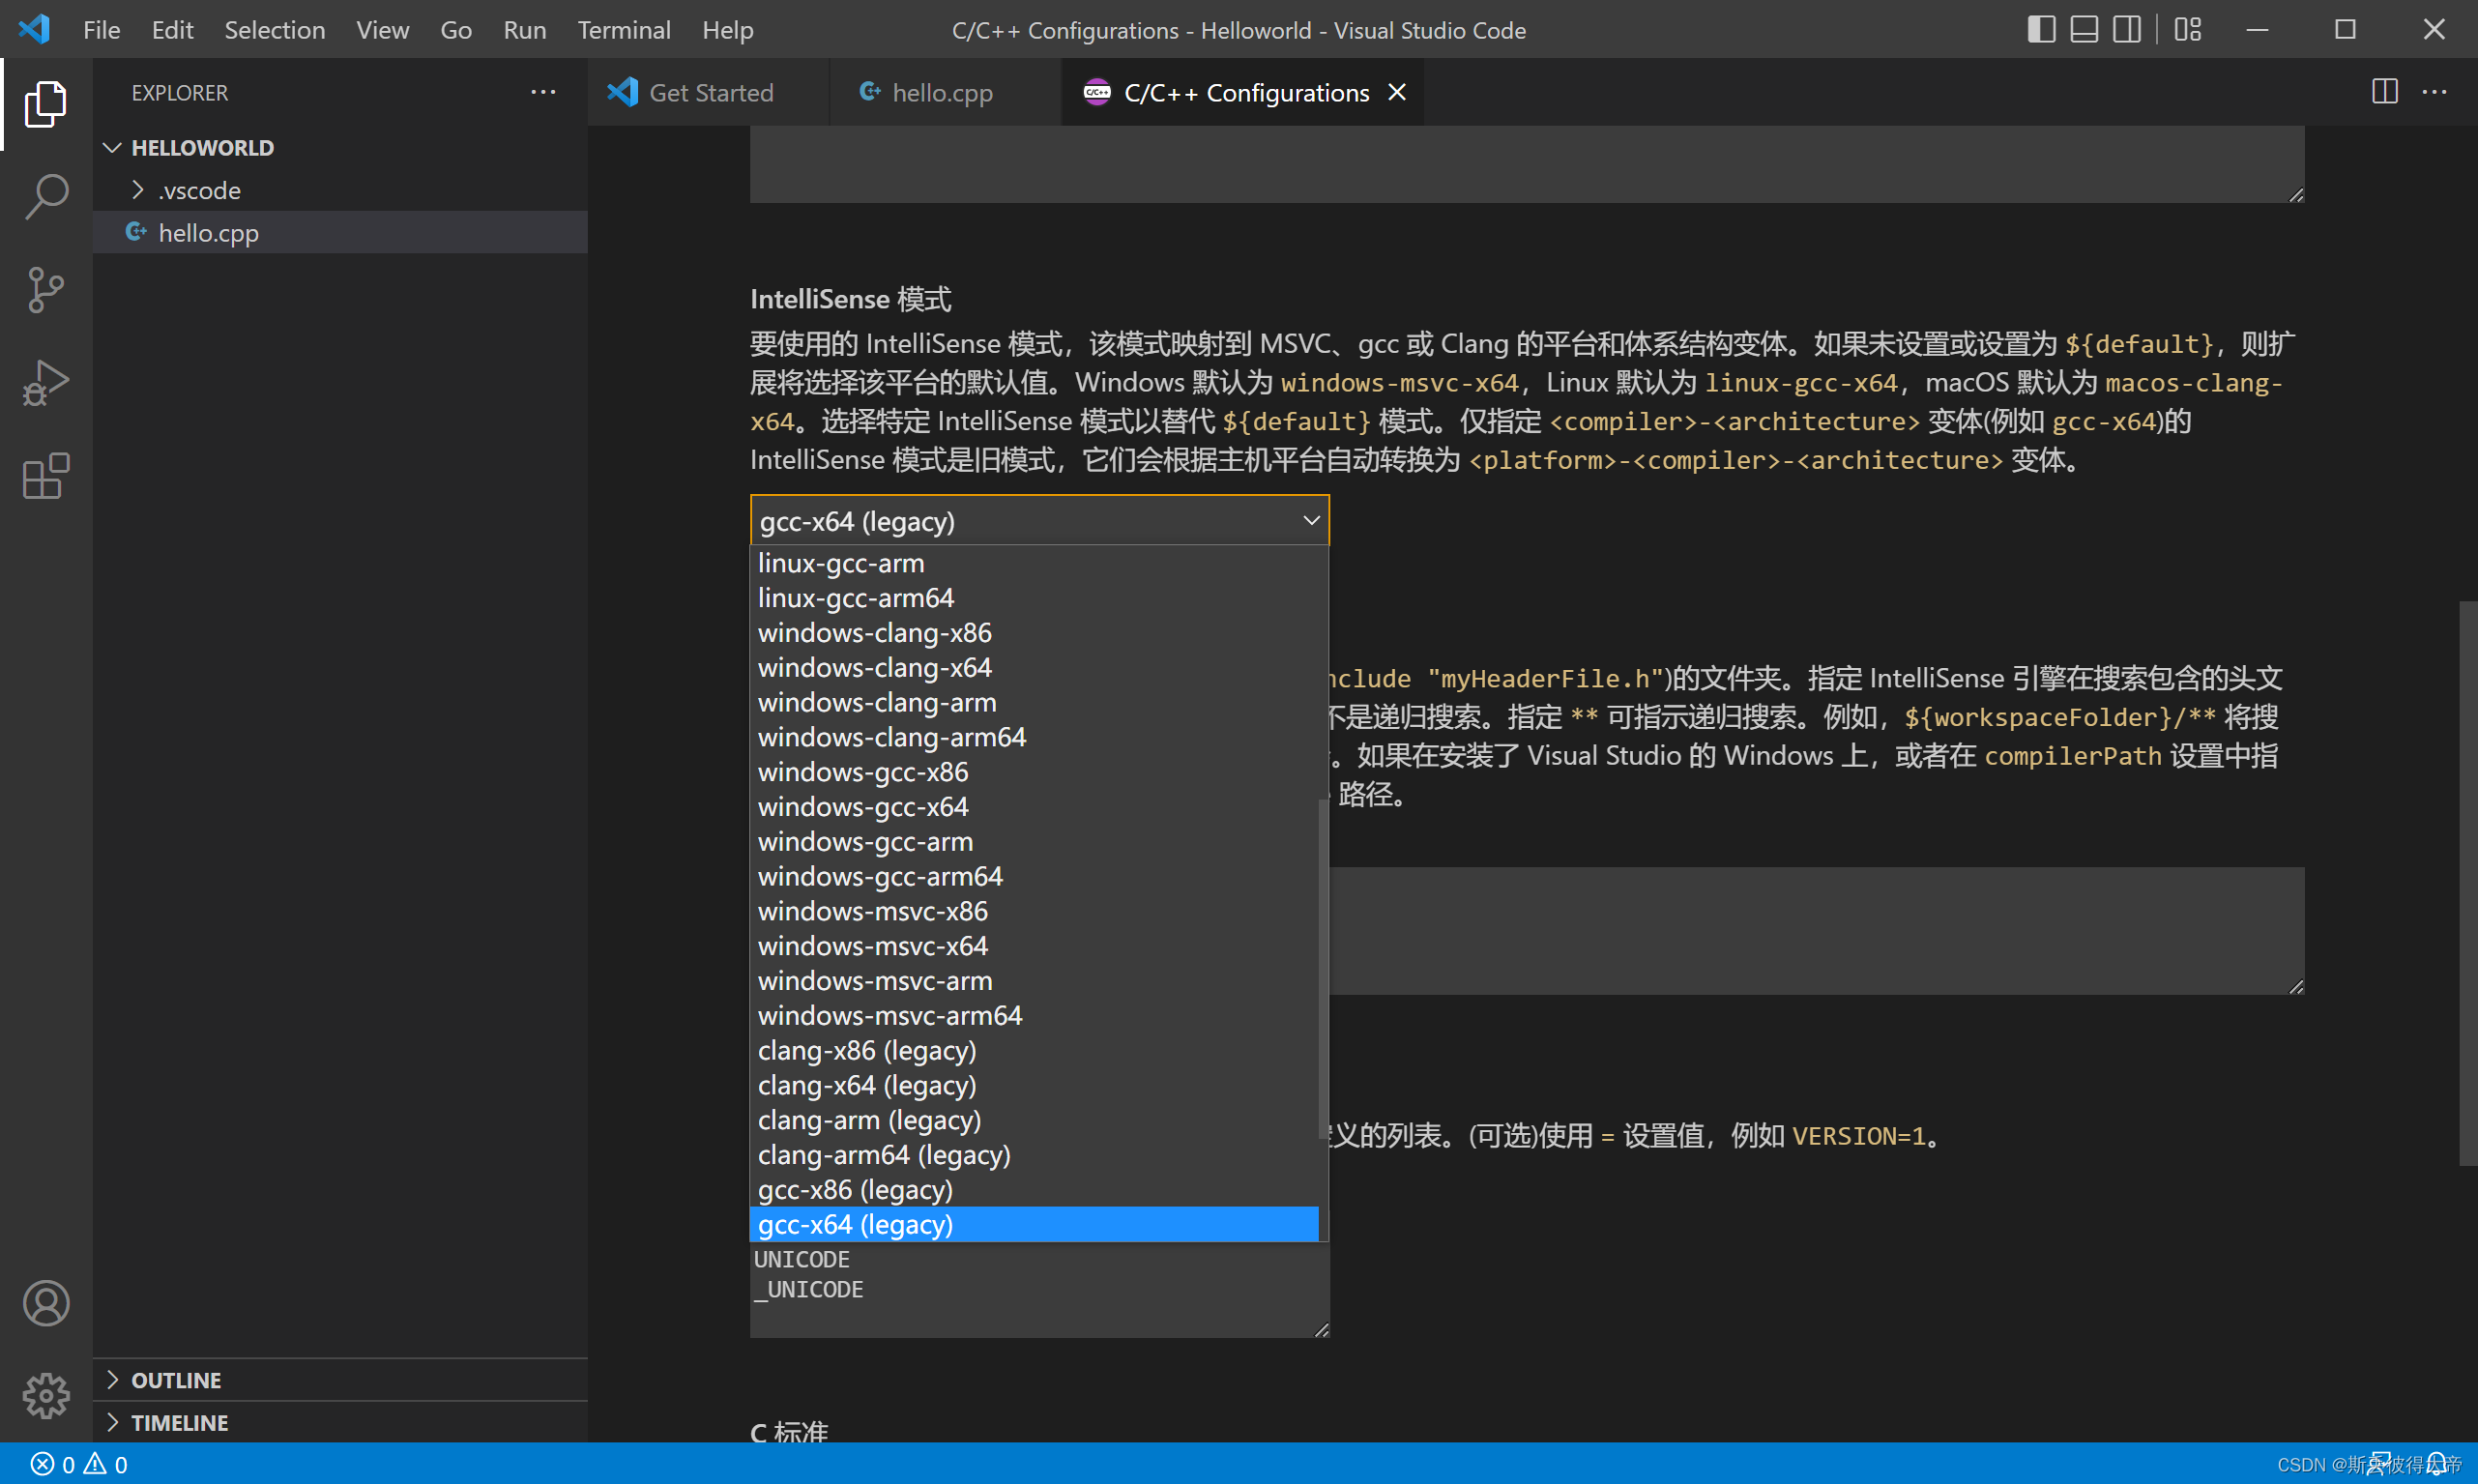Choose clang-arm (legacy) option

[1034, 1120]
